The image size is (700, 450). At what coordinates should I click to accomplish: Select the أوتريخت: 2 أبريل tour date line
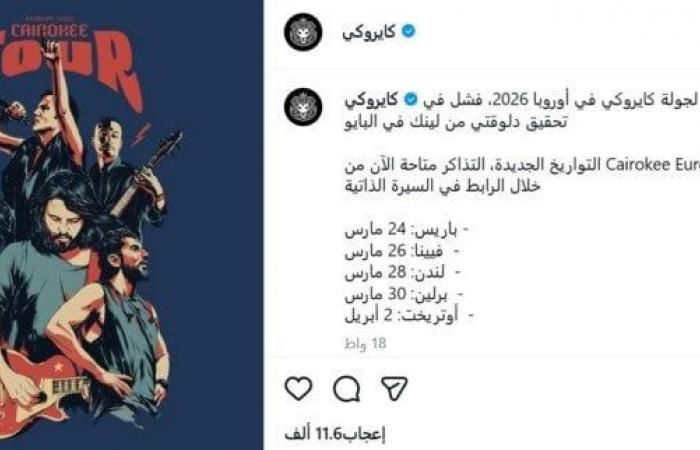408,316
